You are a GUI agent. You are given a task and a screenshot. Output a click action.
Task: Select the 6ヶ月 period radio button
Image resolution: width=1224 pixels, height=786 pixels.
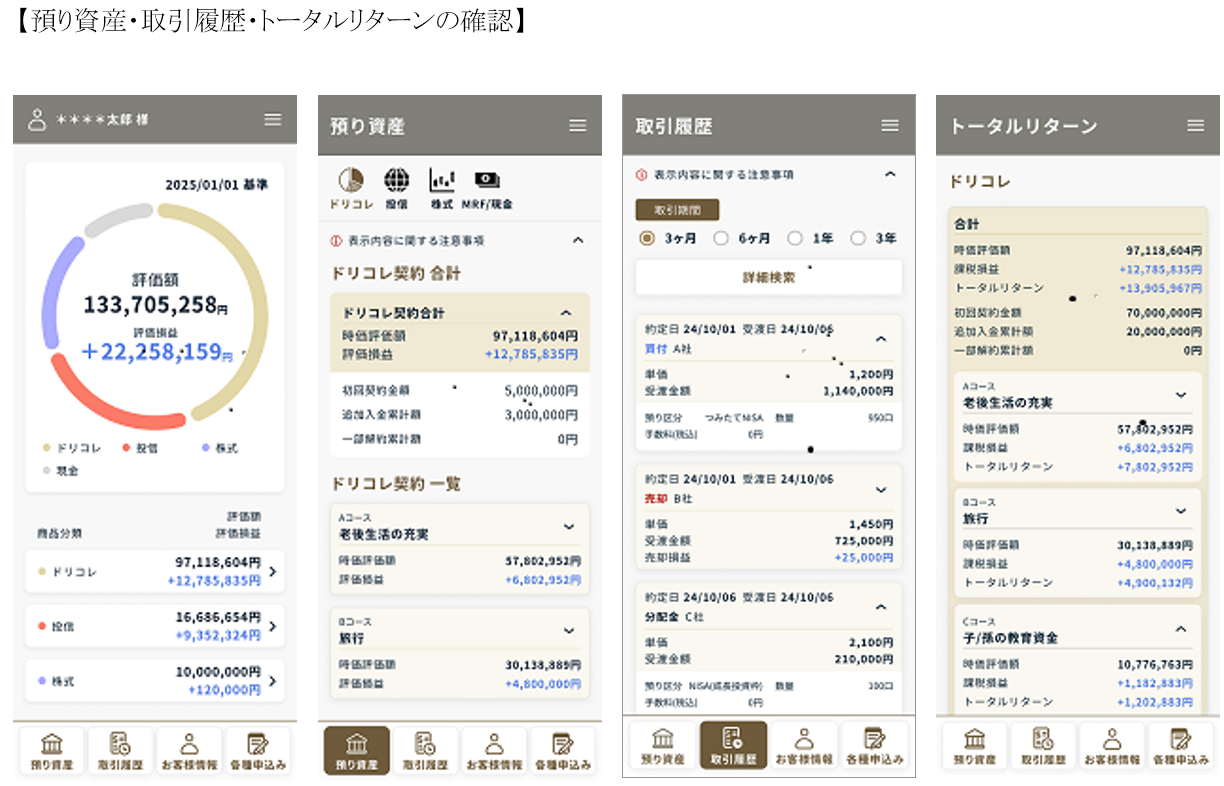tap(721, 239)
